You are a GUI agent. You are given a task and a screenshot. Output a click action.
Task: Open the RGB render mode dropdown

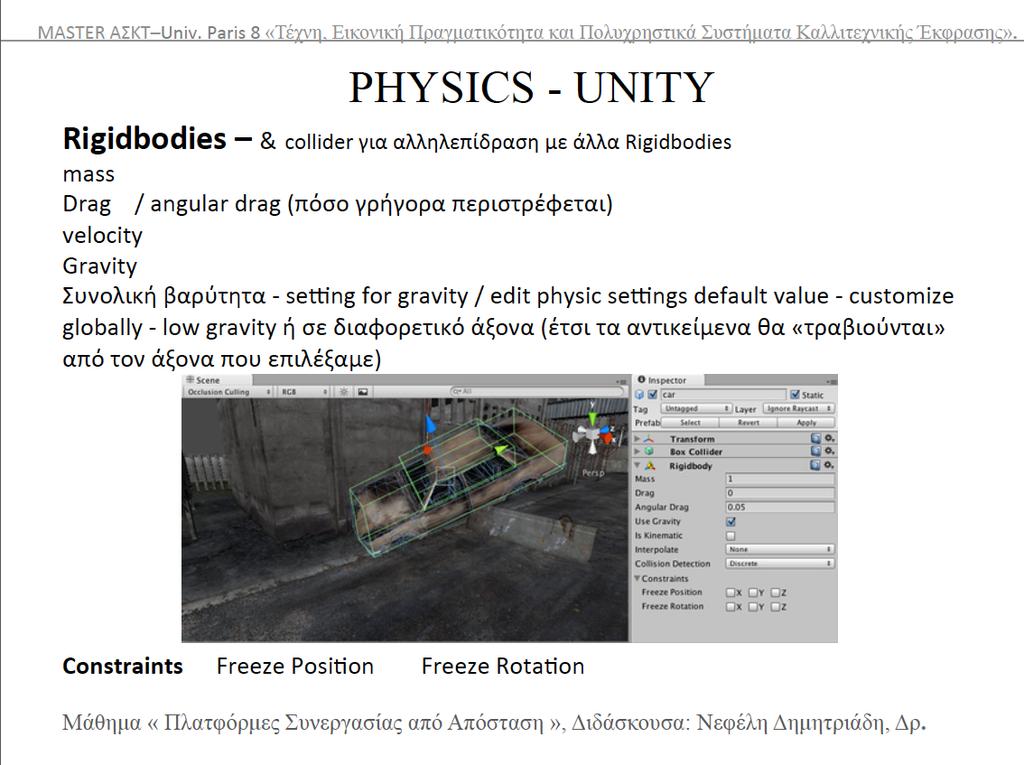304,392
